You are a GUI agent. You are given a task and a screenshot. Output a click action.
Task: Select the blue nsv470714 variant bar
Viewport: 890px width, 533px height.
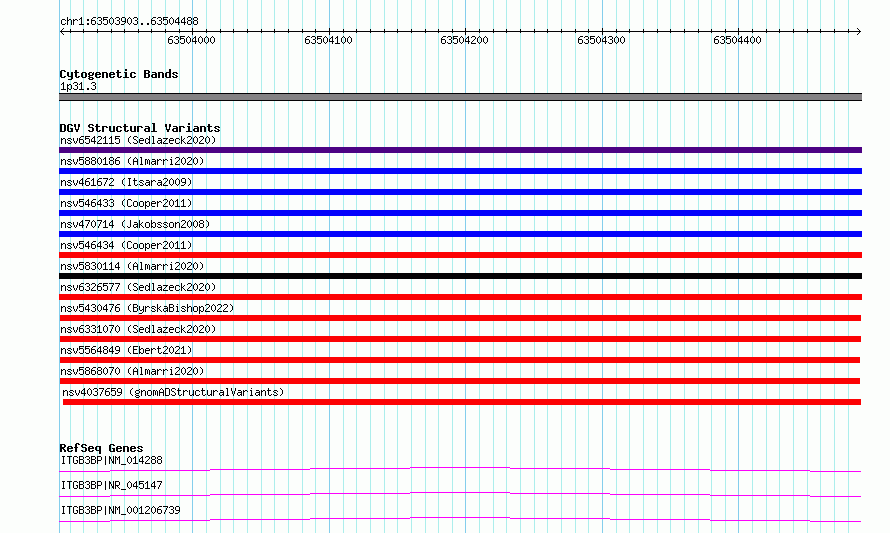click(460, 234)
